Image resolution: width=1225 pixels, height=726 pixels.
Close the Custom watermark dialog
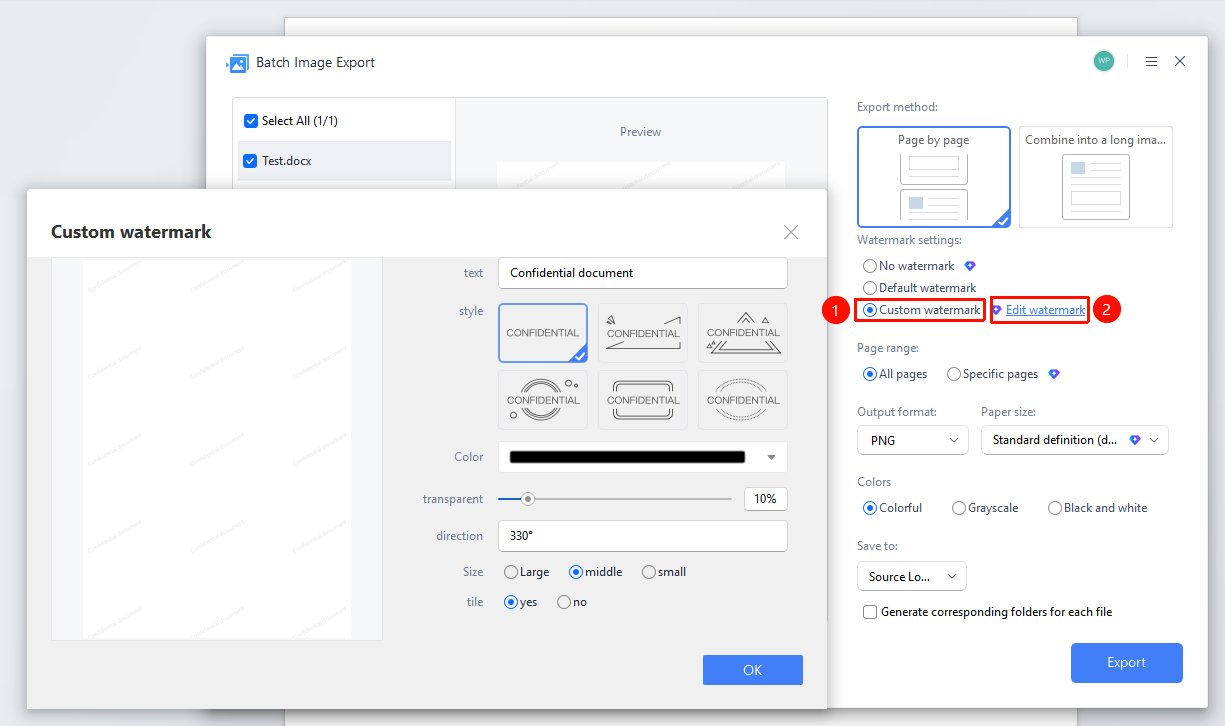tap(791, 232)
